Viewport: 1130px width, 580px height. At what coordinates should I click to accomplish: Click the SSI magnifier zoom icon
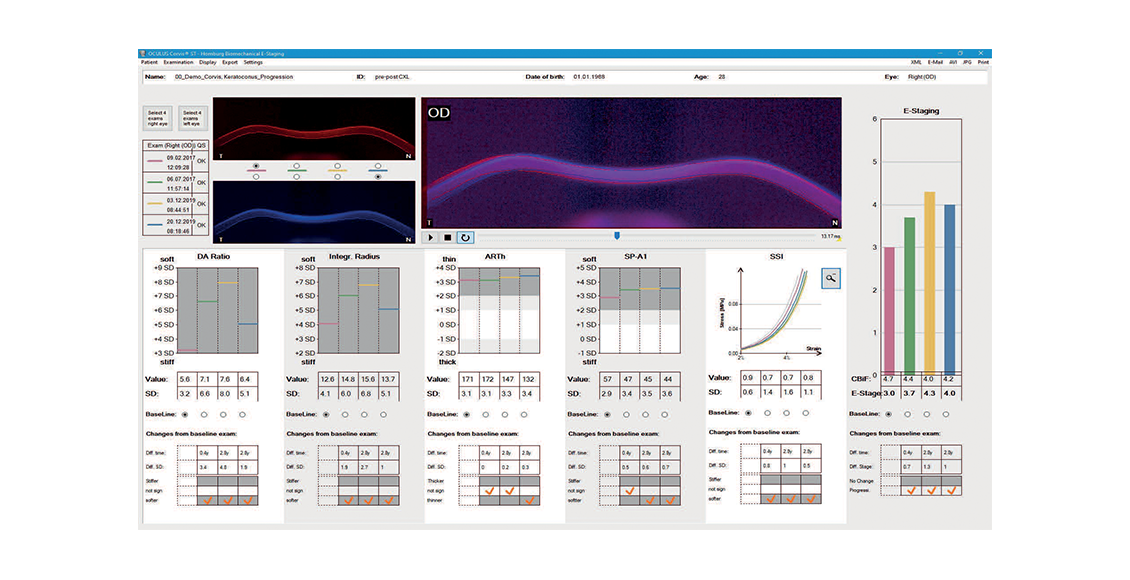(x=831, y=278)
